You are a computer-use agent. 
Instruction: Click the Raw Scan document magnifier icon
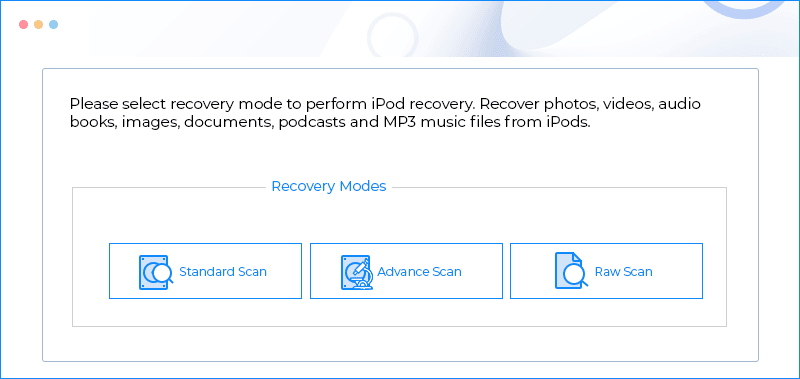571,271
